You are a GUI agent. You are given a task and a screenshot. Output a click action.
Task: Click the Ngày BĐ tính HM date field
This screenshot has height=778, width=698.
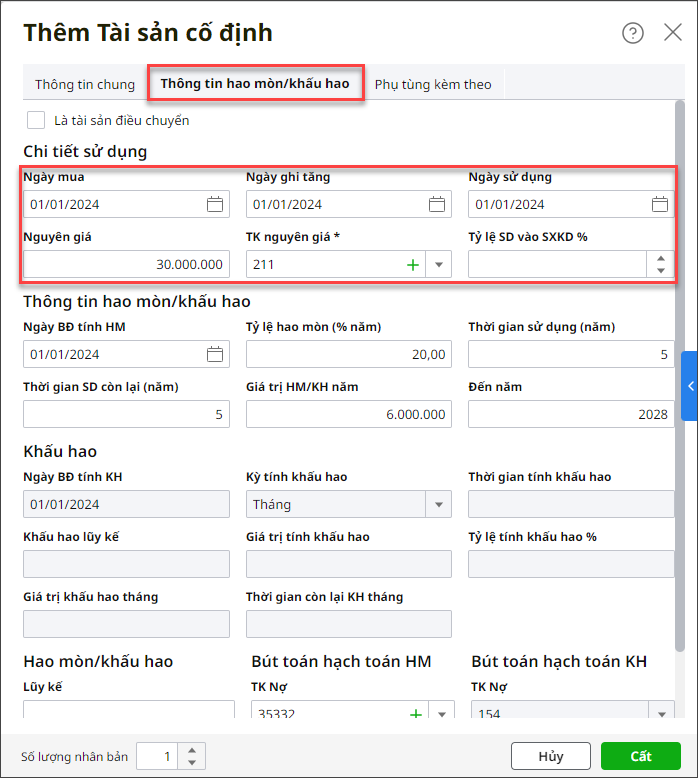click(126, 354)
